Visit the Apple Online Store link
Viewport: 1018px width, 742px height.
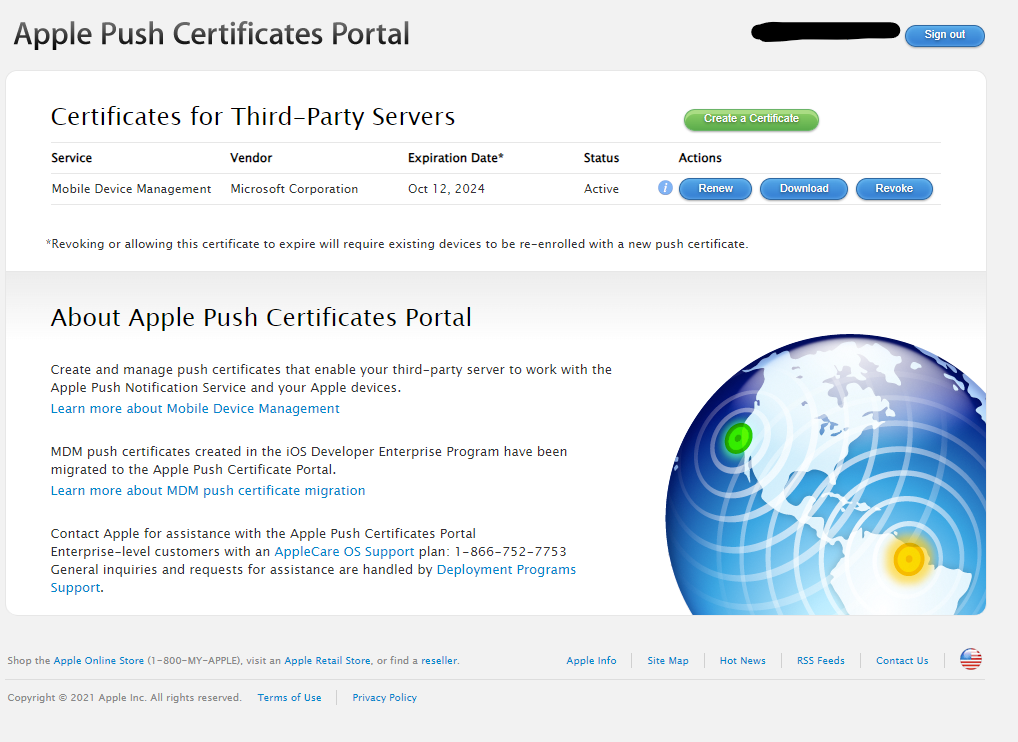coord(99,660)
